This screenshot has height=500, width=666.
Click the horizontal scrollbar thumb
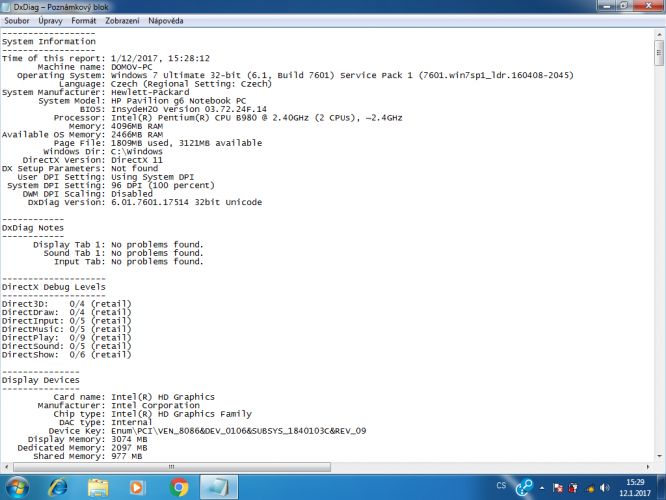[x=172, y=467]
